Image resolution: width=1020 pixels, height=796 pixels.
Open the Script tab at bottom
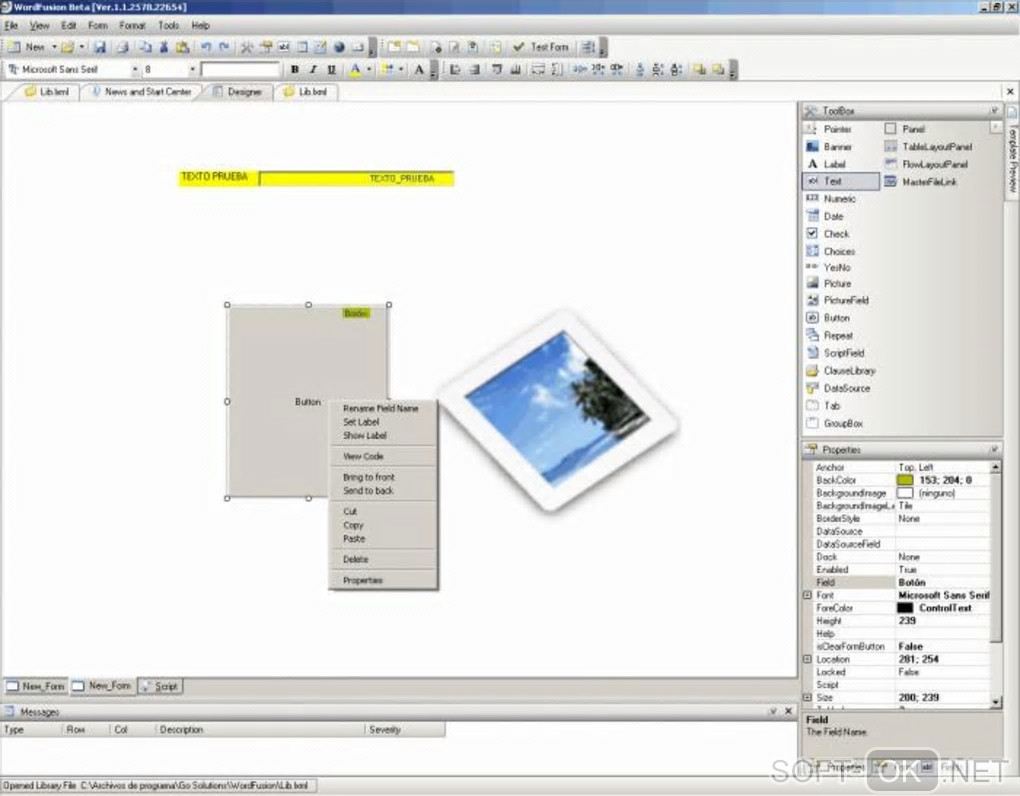coord(161,686)
